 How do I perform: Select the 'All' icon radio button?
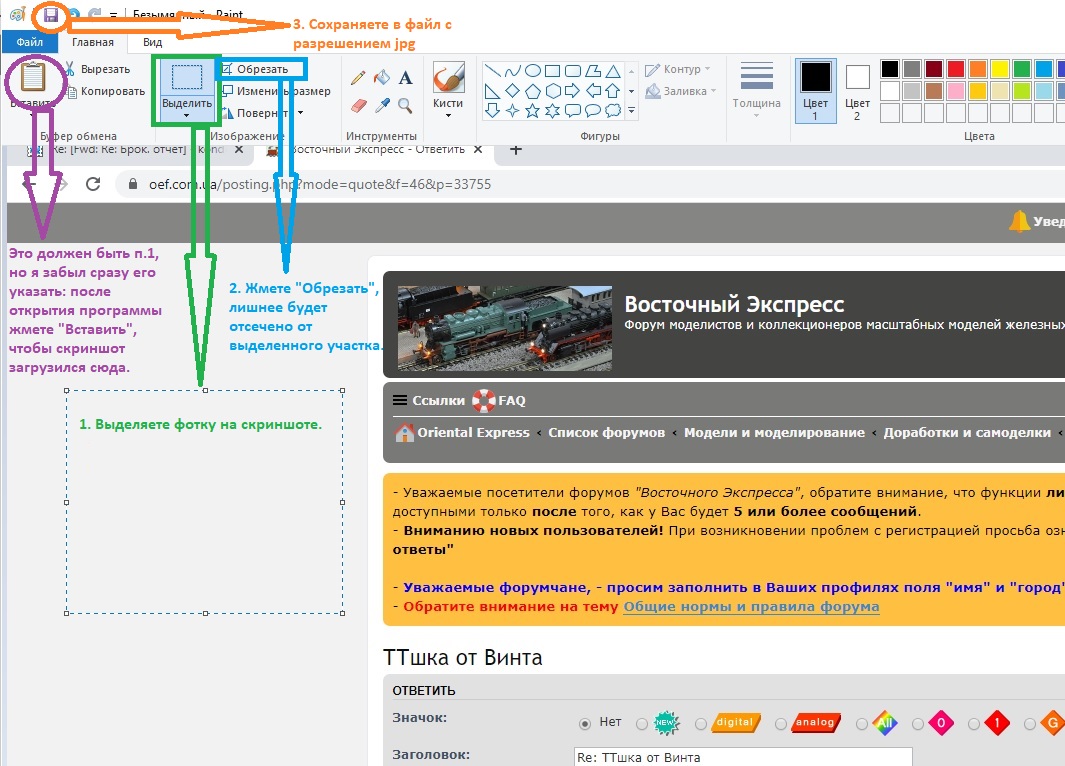(862, 725)
